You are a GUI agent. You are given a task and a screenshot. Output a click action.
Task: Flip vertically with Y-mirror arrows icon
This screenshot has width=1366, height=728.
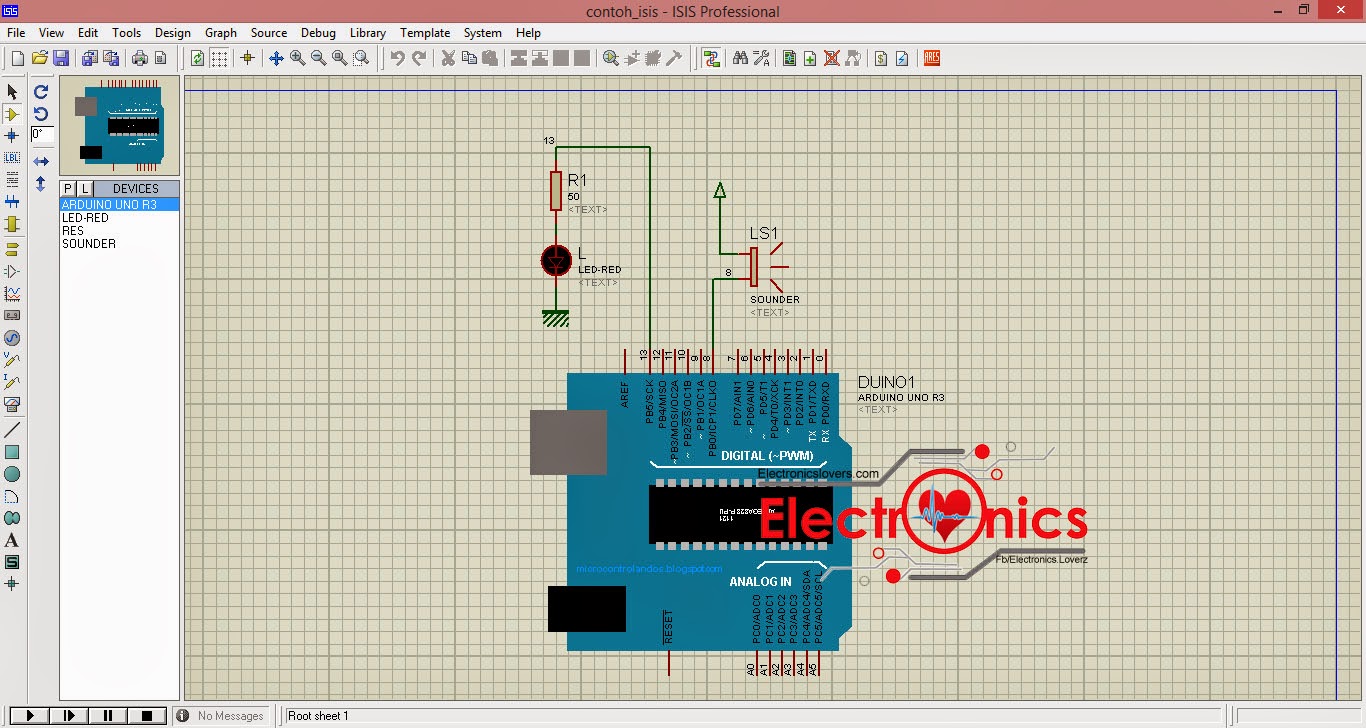coord(41,184)
